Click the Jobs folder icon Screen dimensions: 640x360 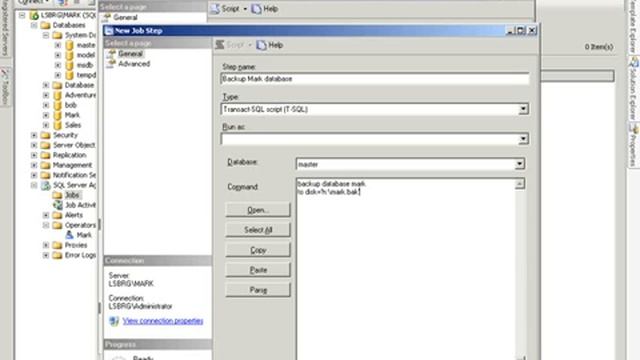[57, 195]
